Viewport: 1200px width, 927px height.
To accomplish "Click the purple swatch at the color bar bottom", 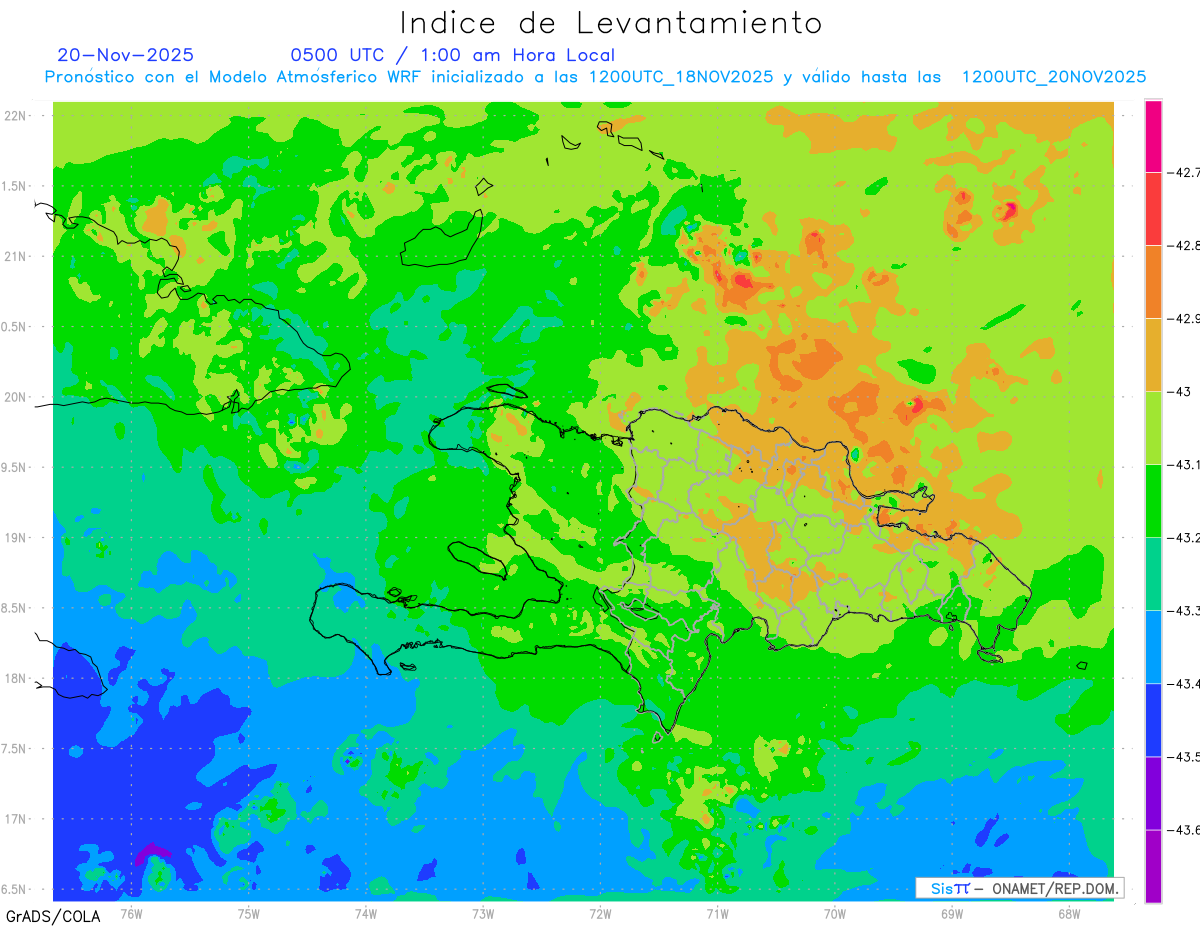I will pyautogui.click(x=1153, y=866).
